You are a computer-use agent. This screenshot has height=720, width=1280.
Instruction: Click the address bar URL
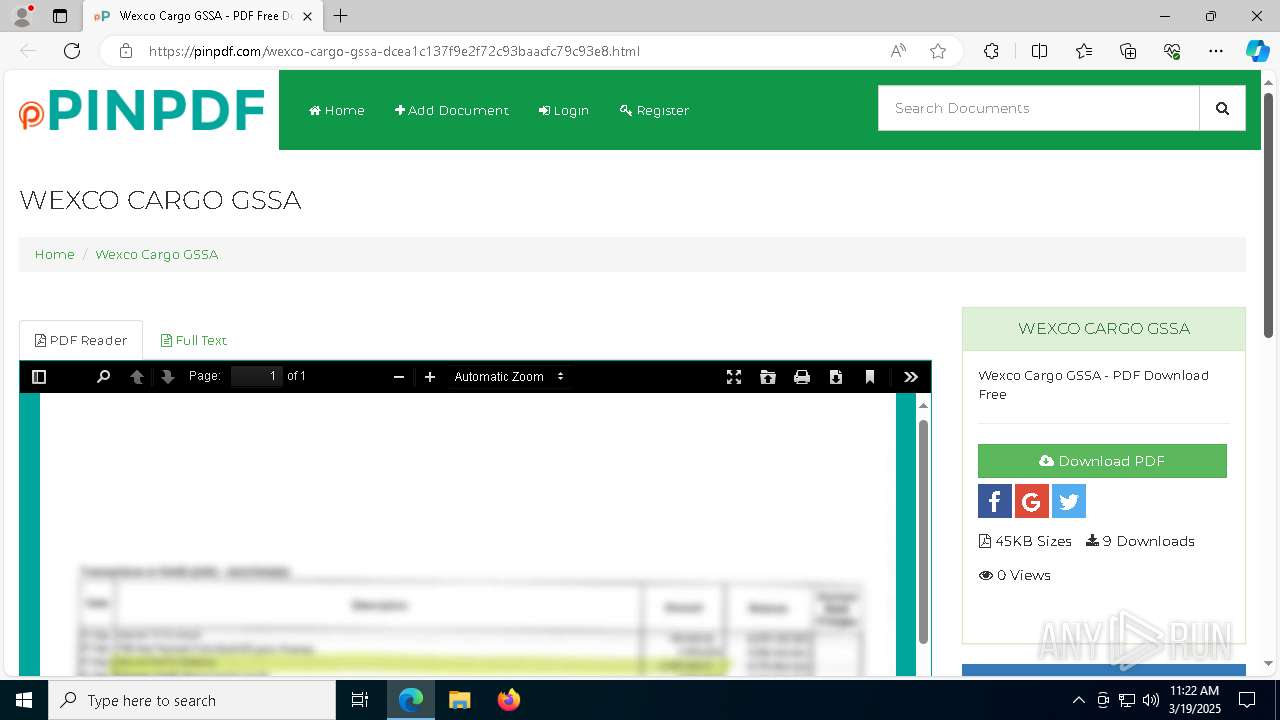tap(394, 51)
